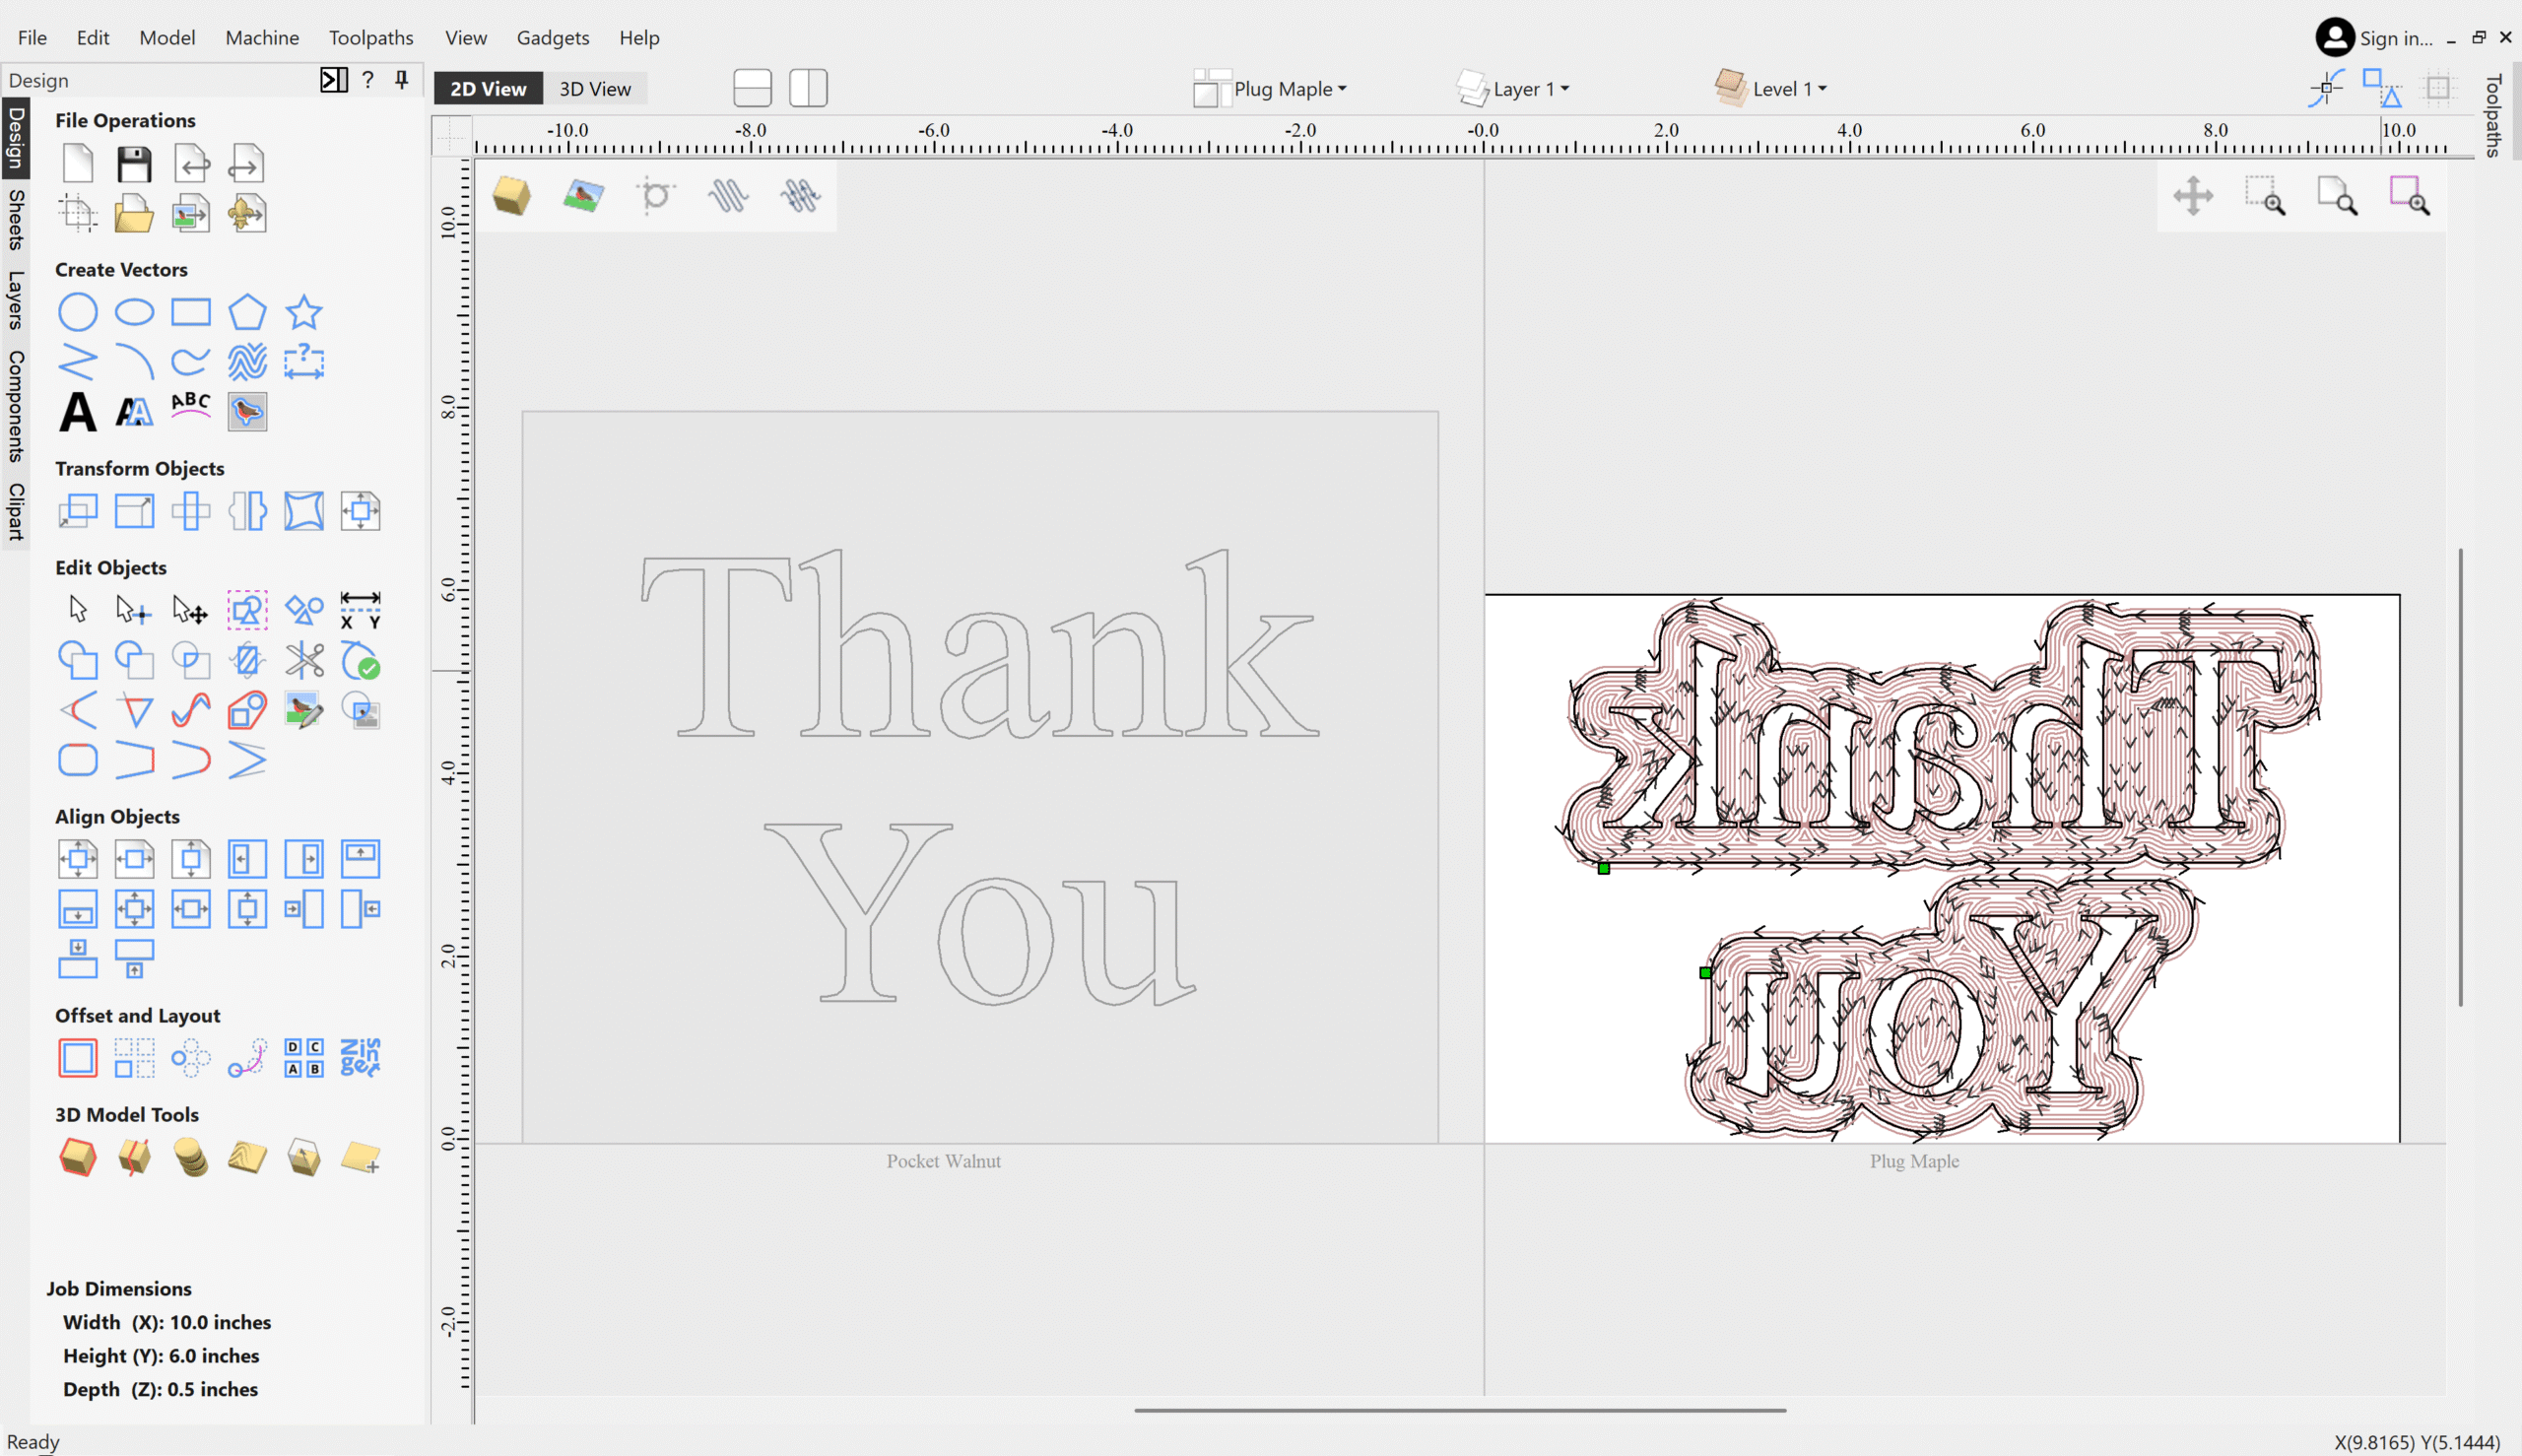The width and height of the screenshot is (2522, 1456).
Task: Toggle the snap to geometry option
Action: [x=2326, y=88]
